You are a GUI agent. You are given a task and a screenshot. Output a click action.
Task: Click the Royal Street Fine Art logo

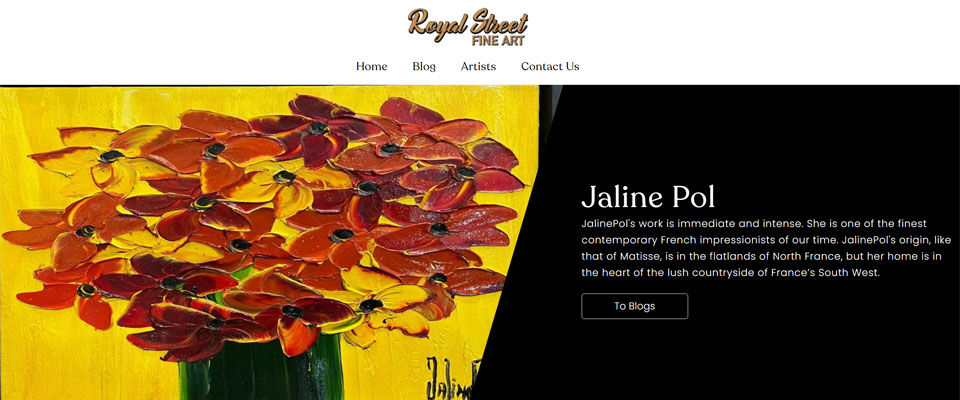468,27
